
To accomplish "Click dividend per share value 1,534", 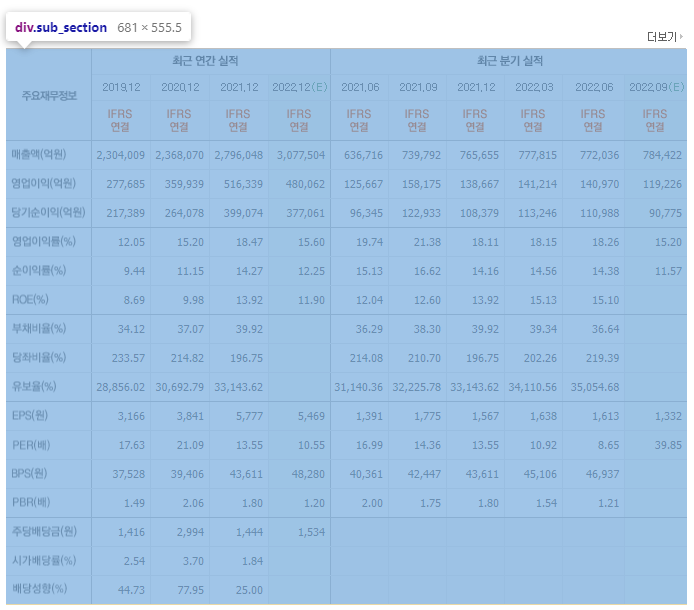I will tap(311, 532).
